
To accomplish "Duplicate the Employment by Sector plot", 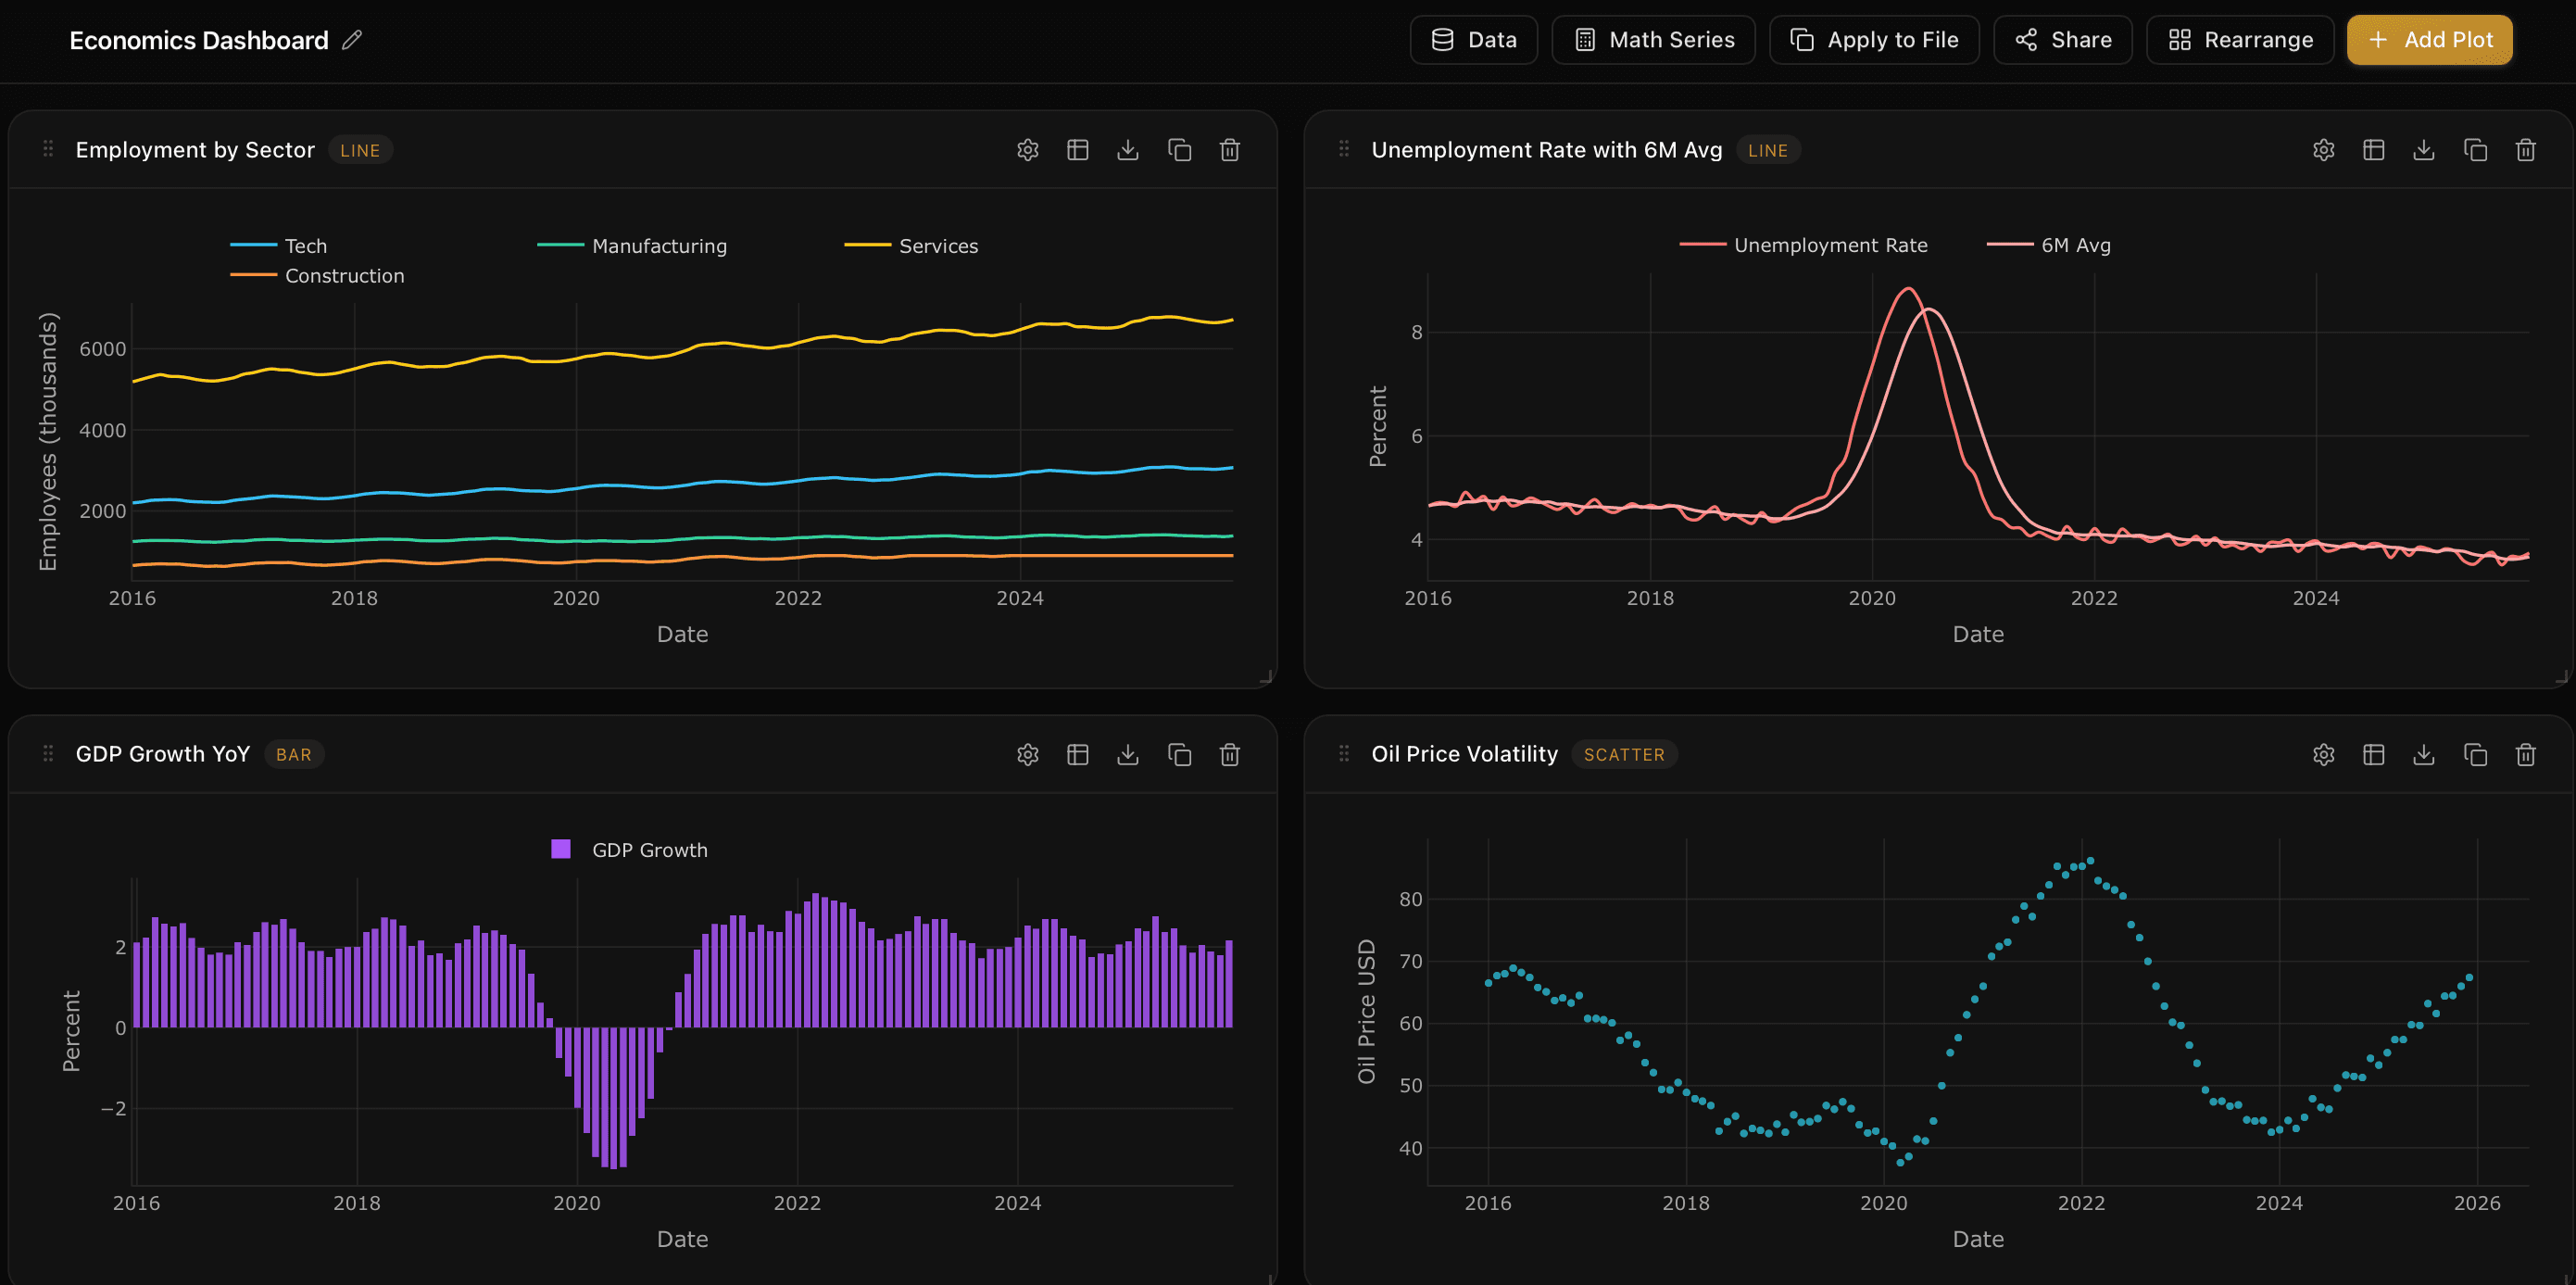I will pos(1179,149).
